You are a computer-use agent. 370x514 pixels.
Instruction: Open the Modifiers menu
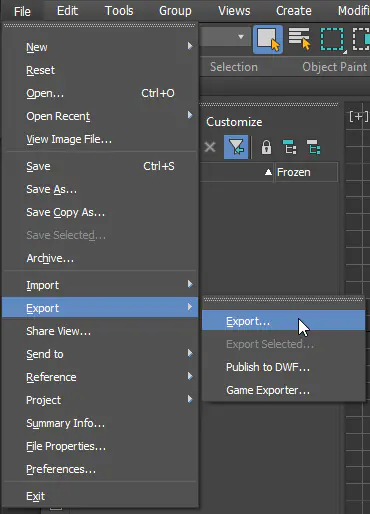click(354, 11)
